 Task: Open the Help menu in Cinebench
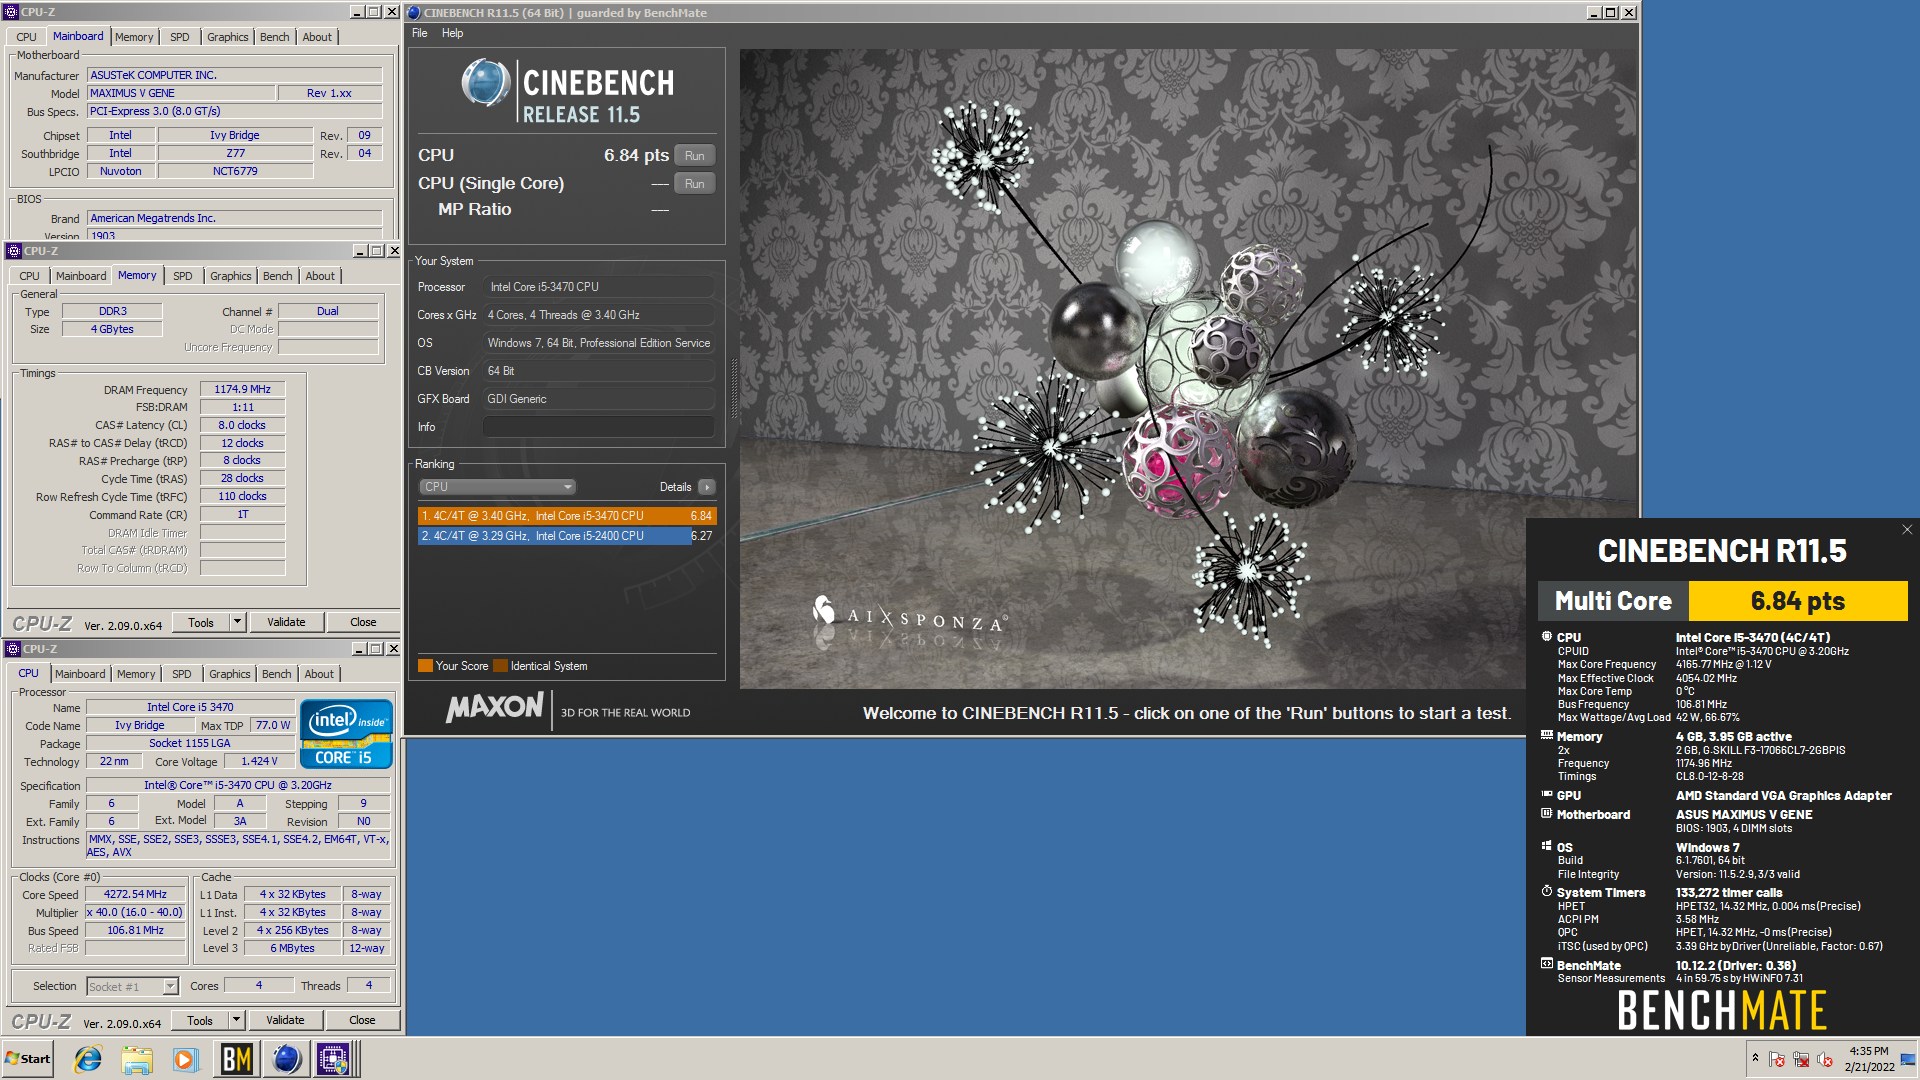pos(453,33)
